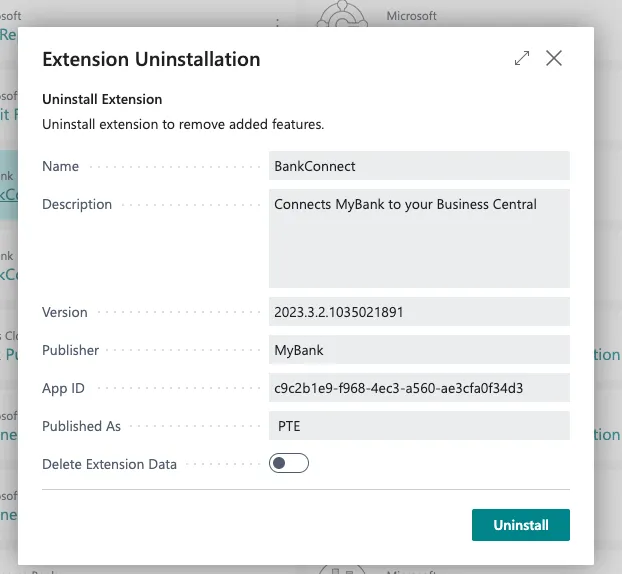Close the Extension Uninstallation dialog
The height and width of the screenshot is (574, 622).
tap(554, 58)
